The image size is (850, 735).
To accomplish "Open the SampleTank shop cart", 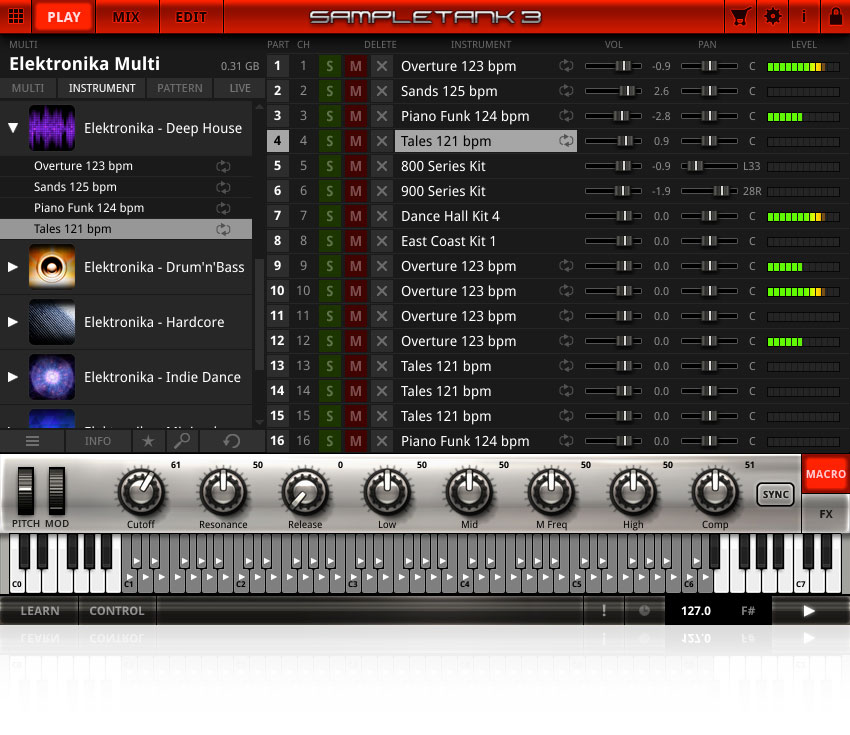I will (x=741, y=16).
